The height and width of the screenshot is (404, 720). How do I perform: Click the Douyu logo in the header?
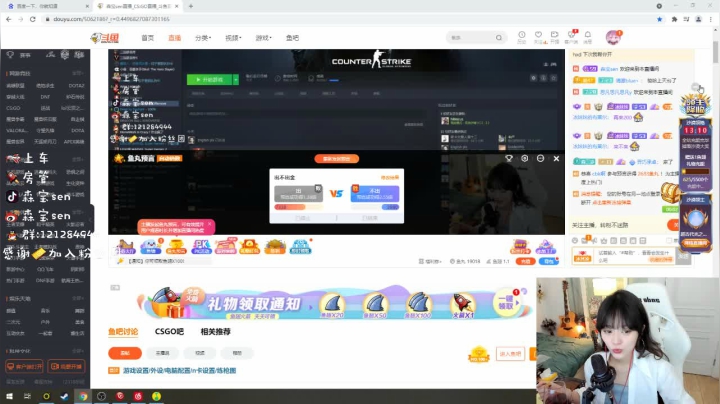click(105, 38)
